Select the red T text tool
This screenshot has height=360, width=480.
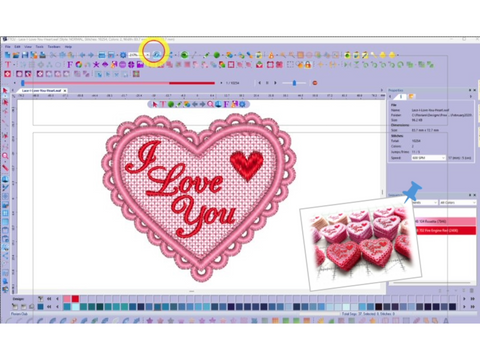click(8, 64)
